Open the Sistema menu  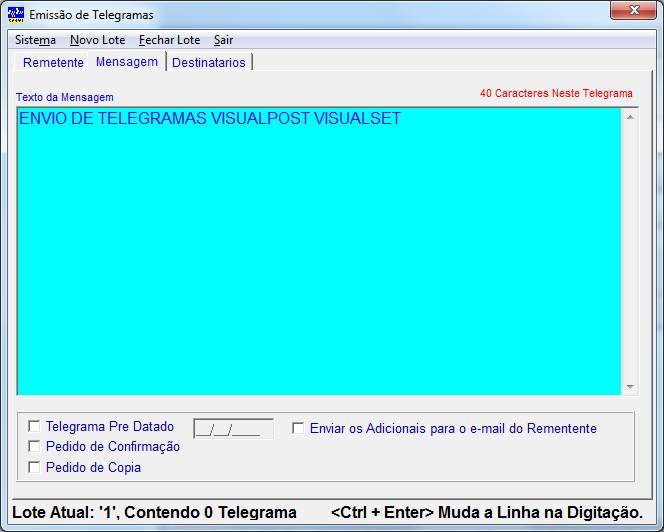(x=35, y=40)
